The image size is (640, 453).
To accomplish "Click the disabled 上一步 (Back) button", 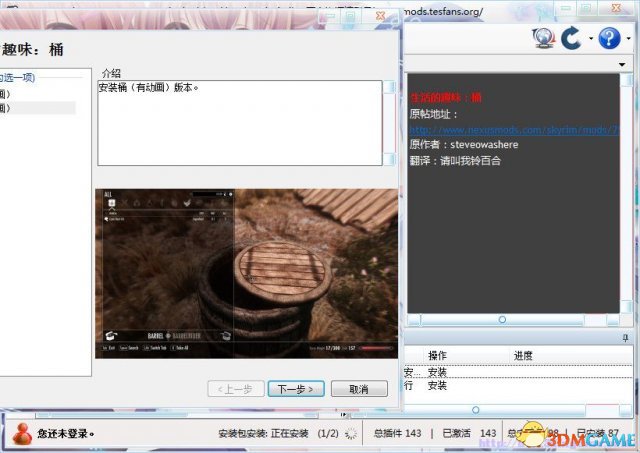I will (236, 389).
